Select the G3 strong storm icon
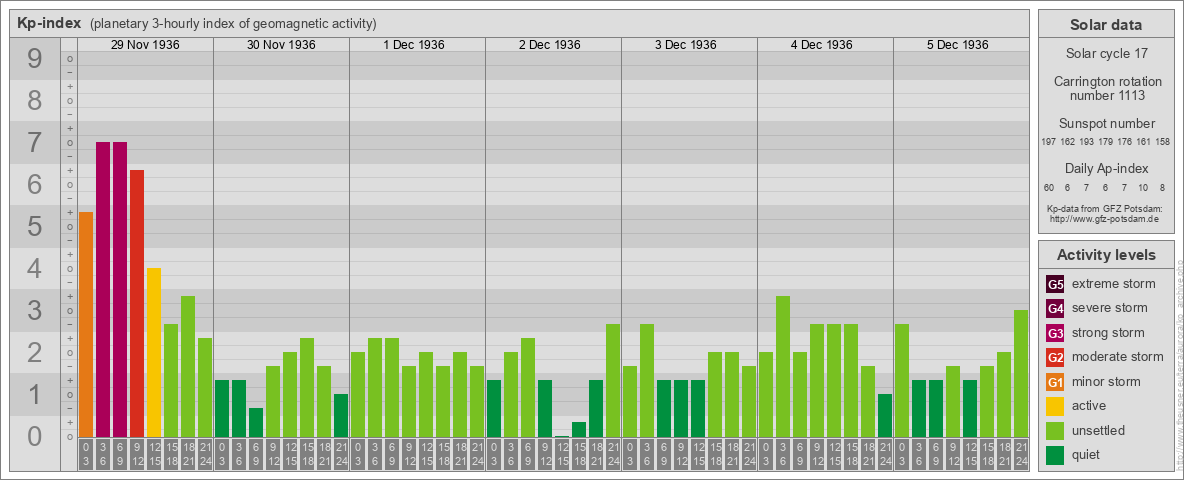The height and width of the screenshot is (480, 1184). tap(1055, 333)
